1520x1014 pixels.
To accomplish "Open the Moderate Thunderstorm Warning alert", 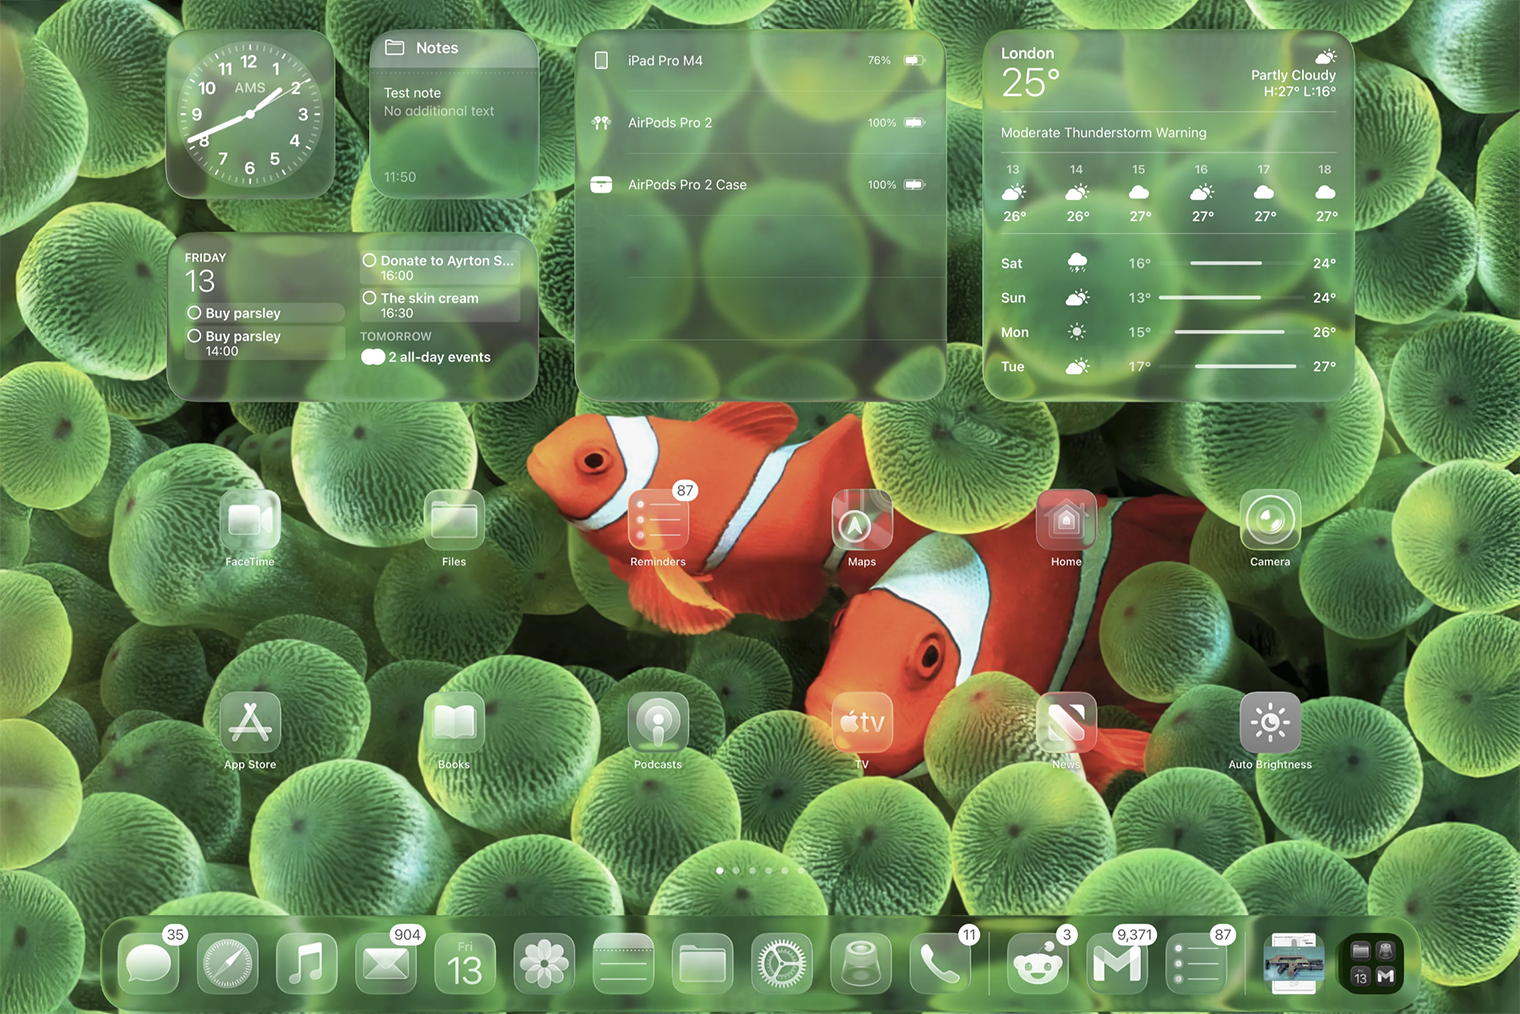I will pyautogui.click(x=1104, y=133).
